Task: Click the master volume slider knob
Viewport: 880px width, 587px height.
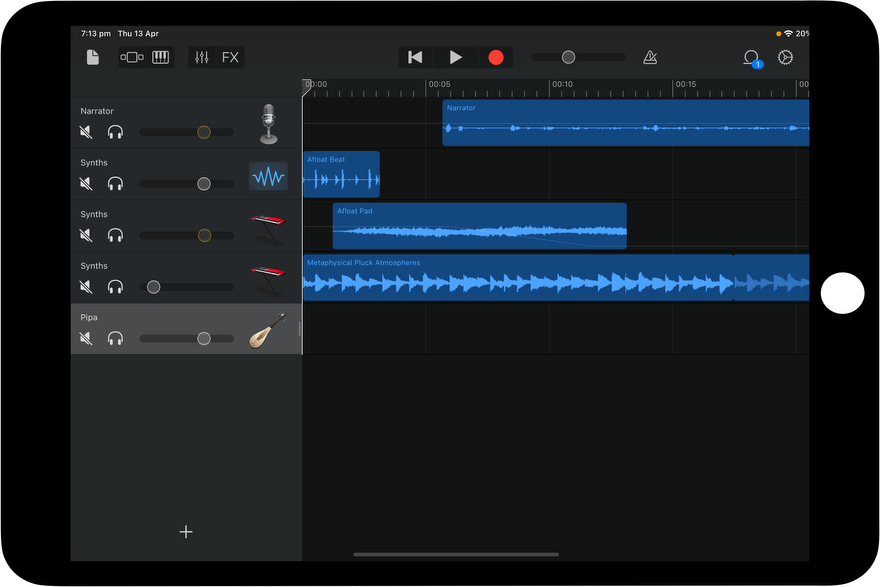Action: click(x=568, y=57)
